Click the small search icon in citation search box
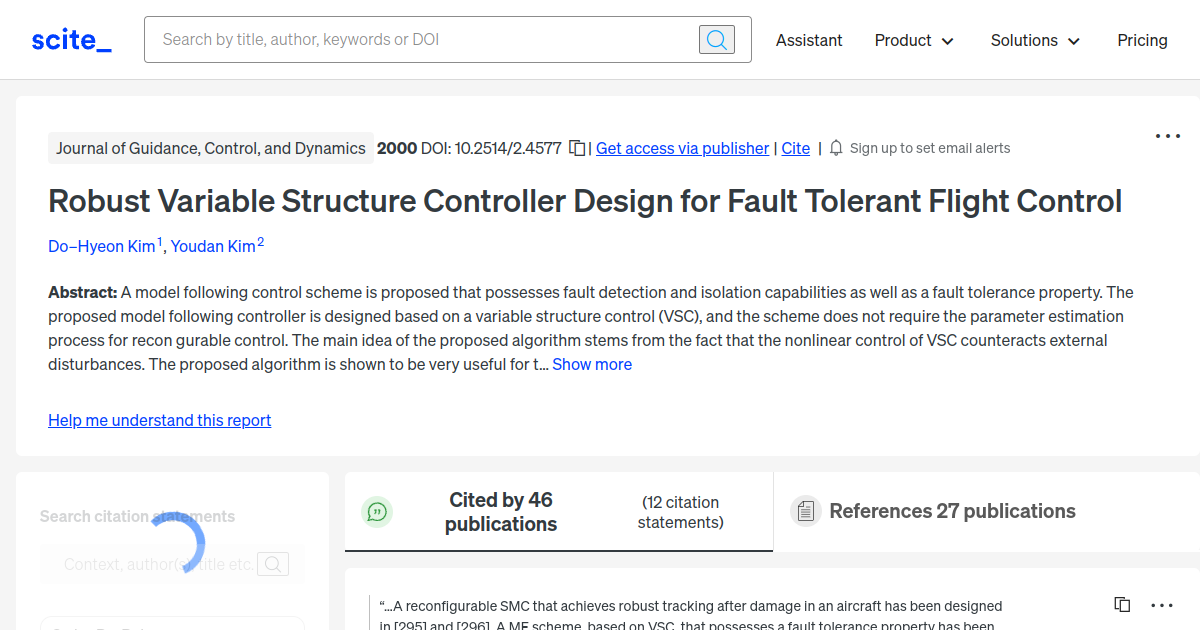Image resolution: width=1200 pixels, height=630 pixels. [x=273, y=563]
